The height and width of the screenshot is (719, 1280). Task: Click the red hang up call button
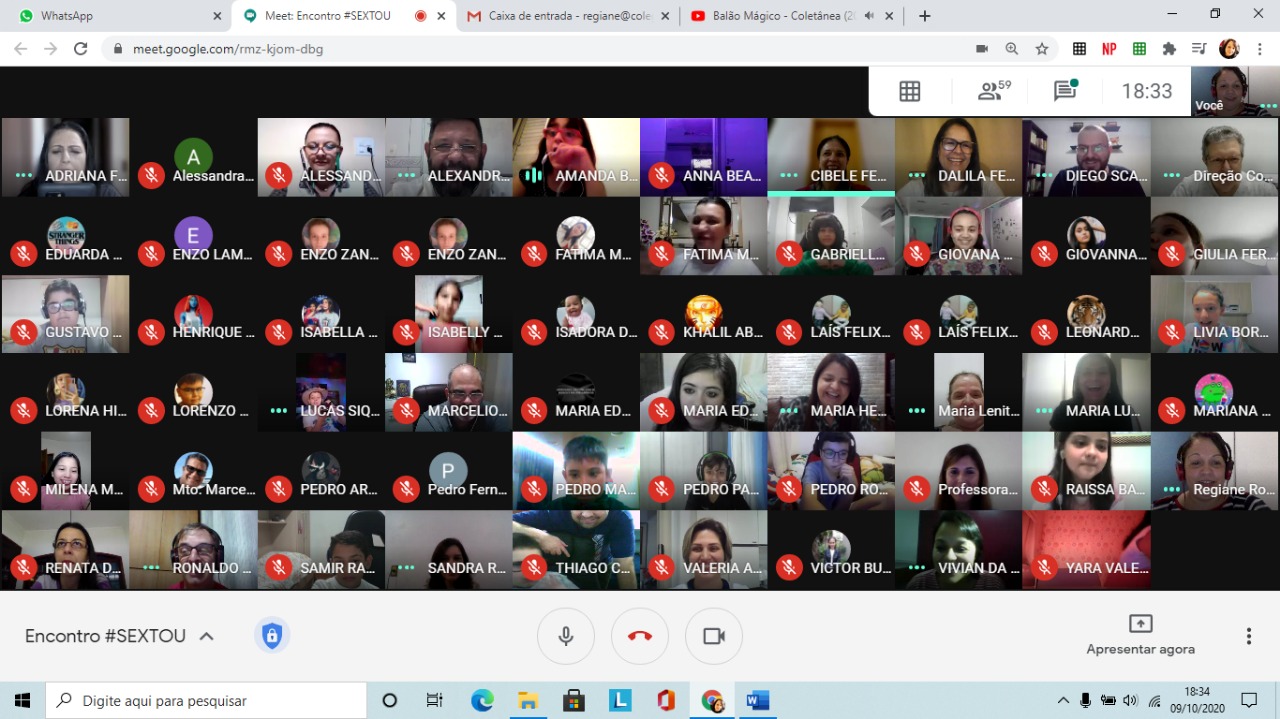640,636
